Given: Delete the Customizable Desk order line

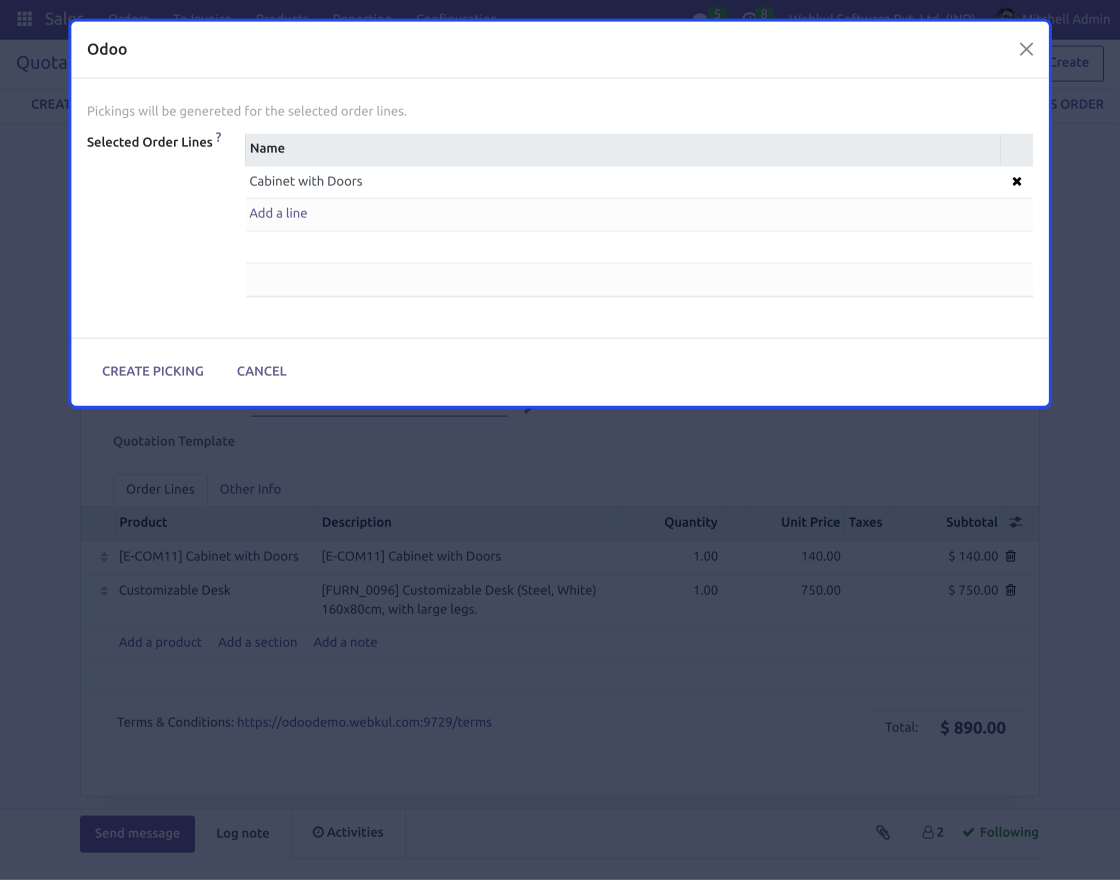Looking at the screenshot, I should (1011, 590).
